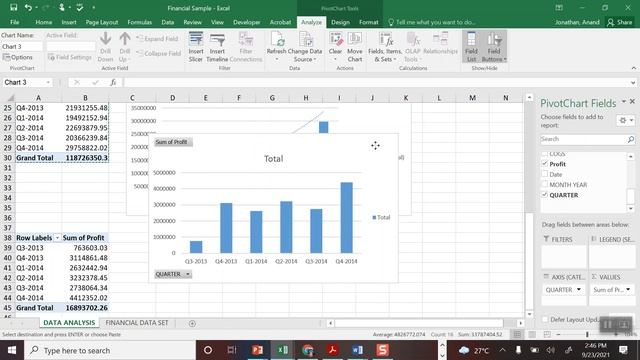
Task: Open Adobe Acrobat from the taskbar
Action: tap(333, 350)
